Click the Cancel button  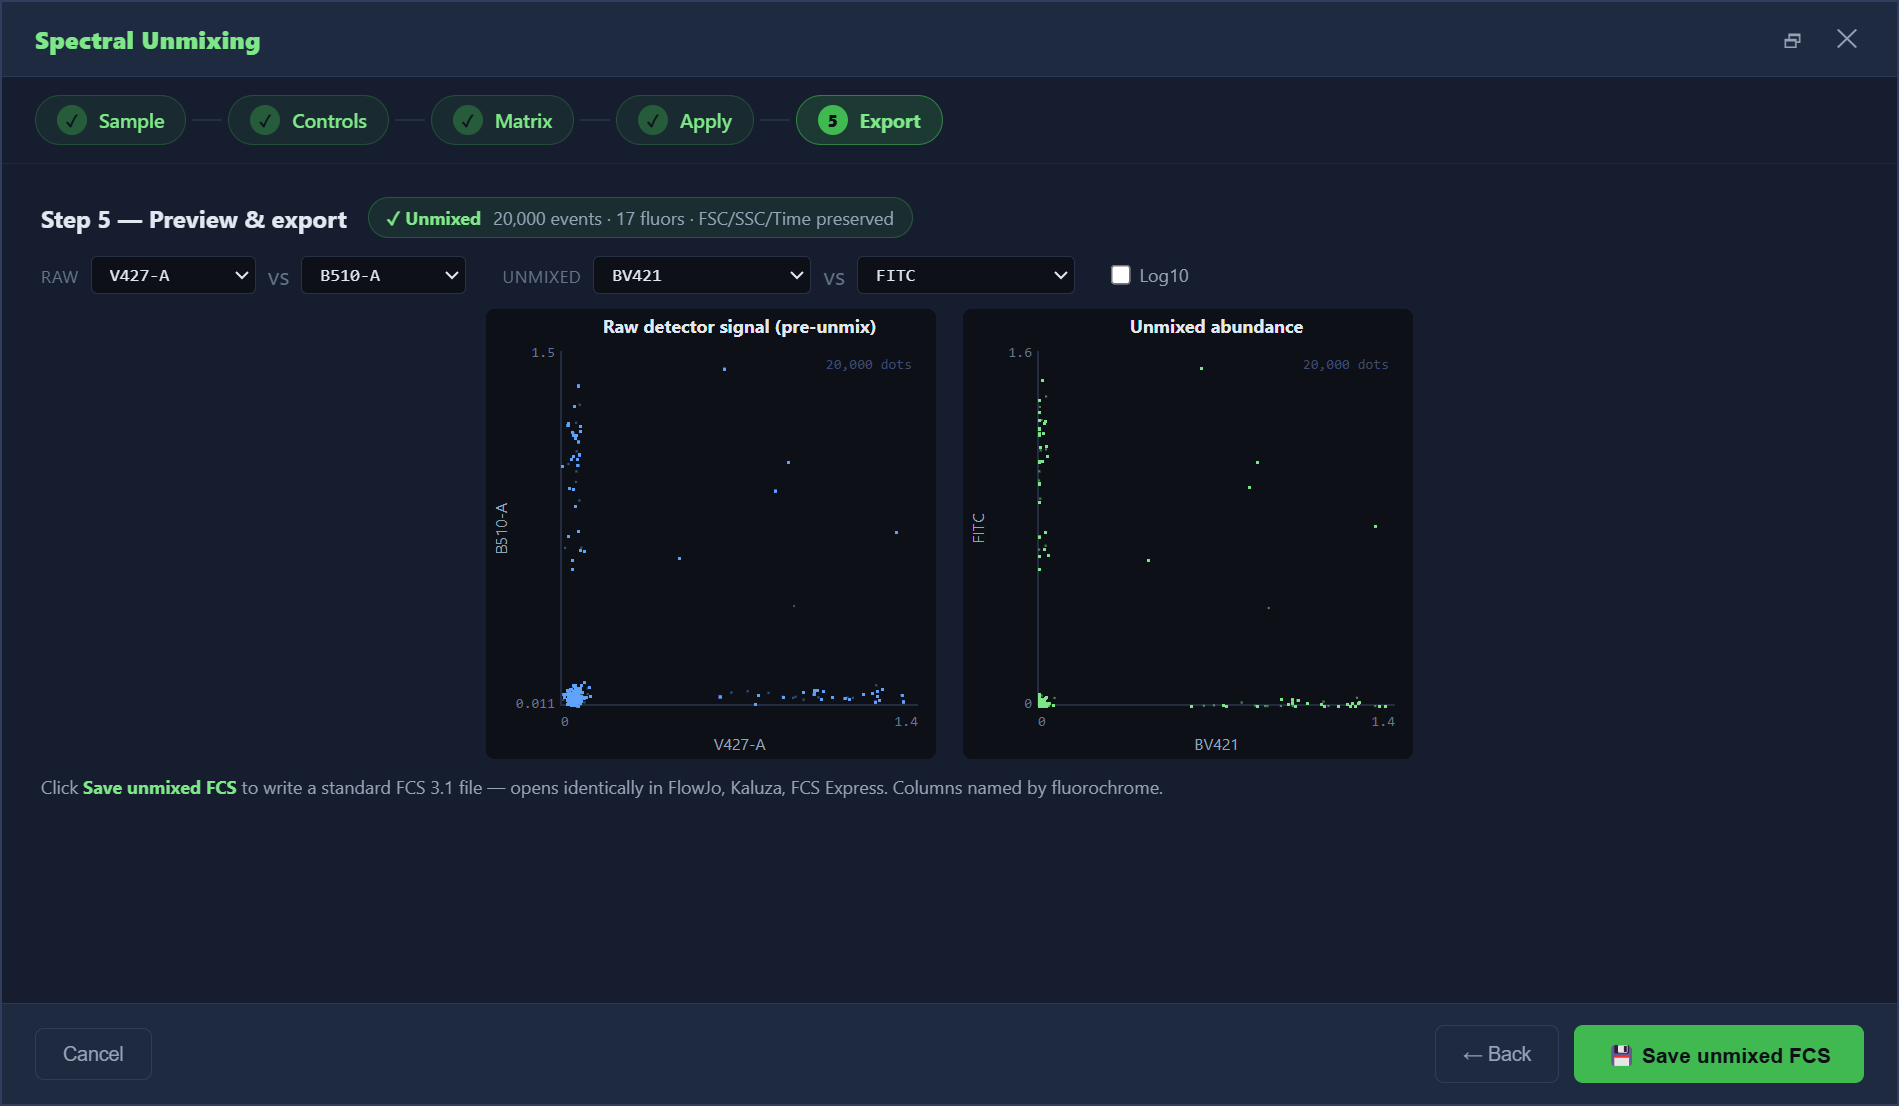[93, 1054]
